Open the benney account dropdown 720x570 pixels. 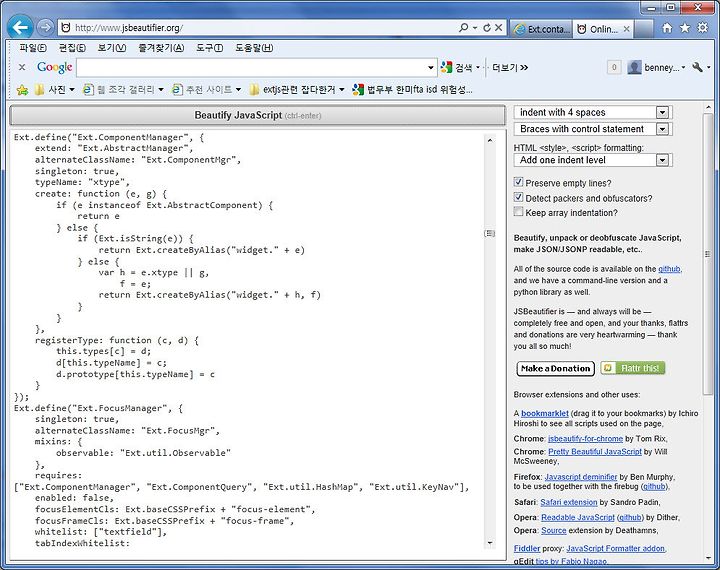click(683, 68)
